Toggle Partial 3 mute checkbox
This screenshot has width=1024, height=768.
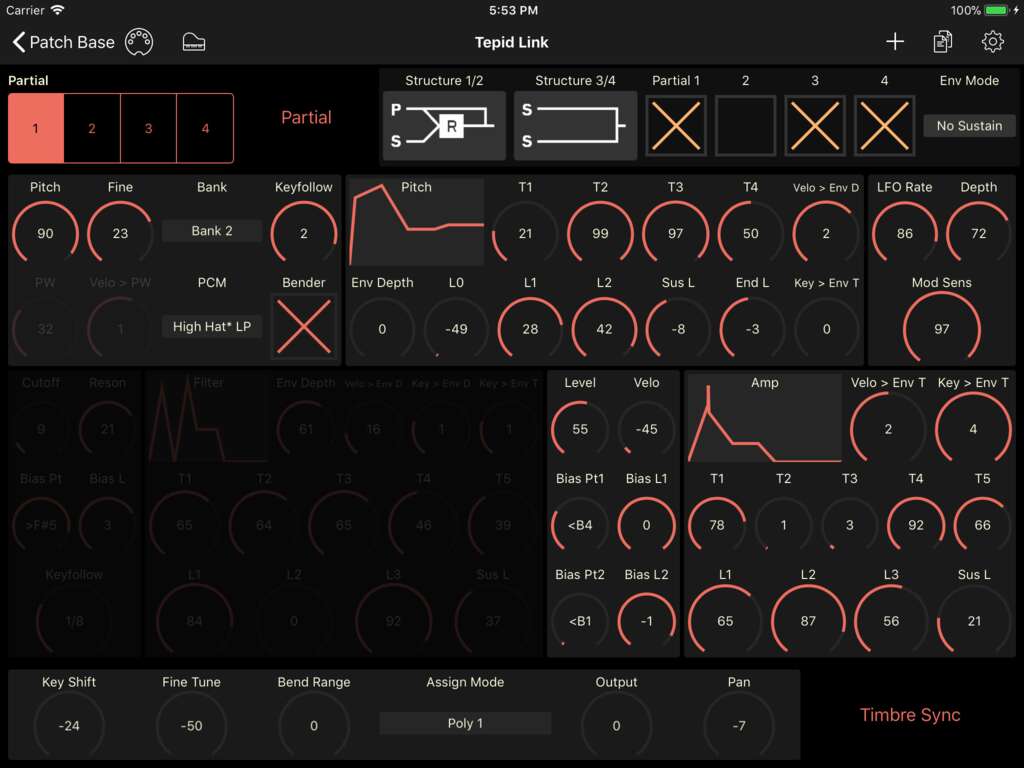tap(814, 125)
